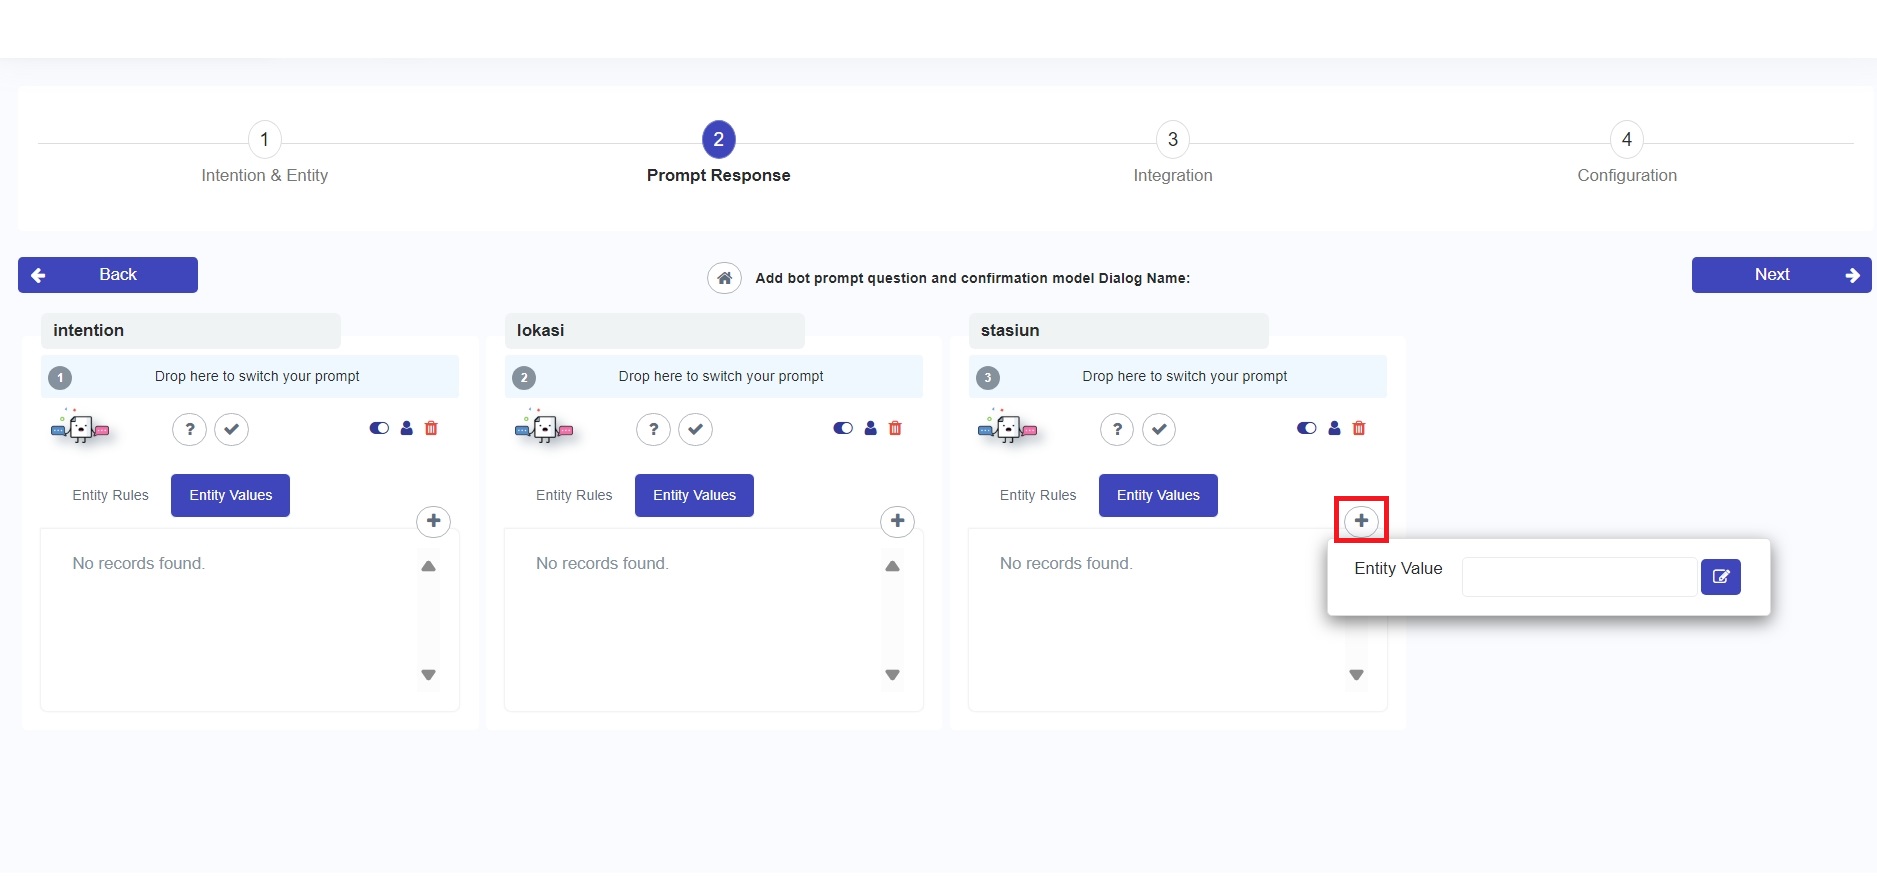1877x883 pixels.
Task: Click the Entity Value text field
Action: click(x=1578, y=577)
